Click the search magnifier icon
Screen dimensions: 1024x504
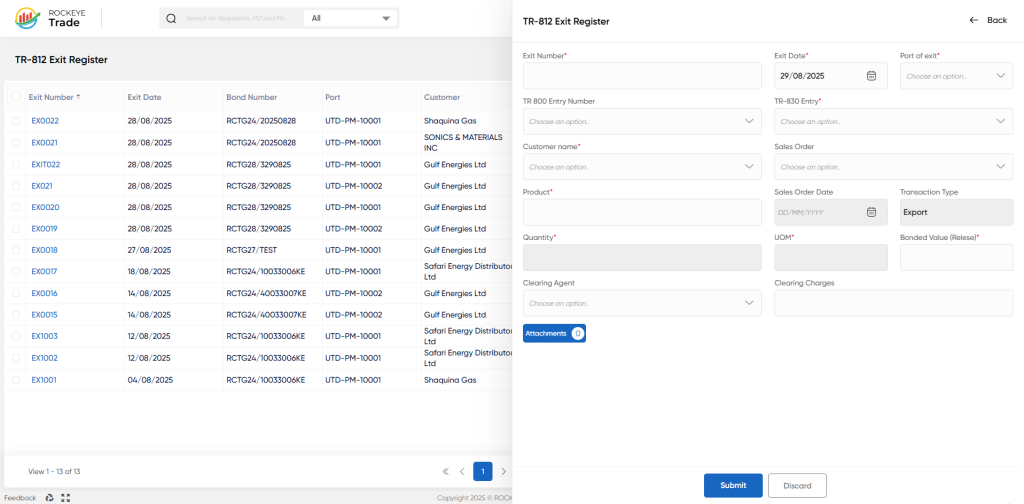click(171, 18)
